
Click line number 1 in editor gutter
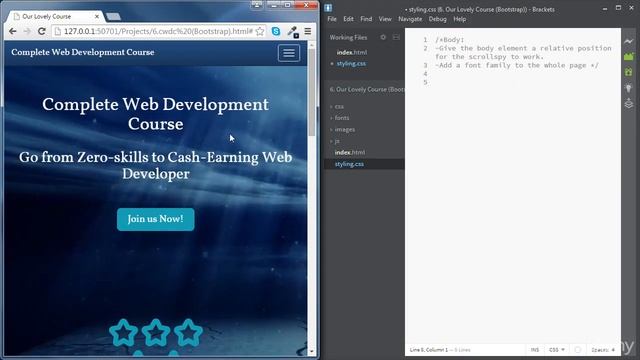tap(425, 40)
